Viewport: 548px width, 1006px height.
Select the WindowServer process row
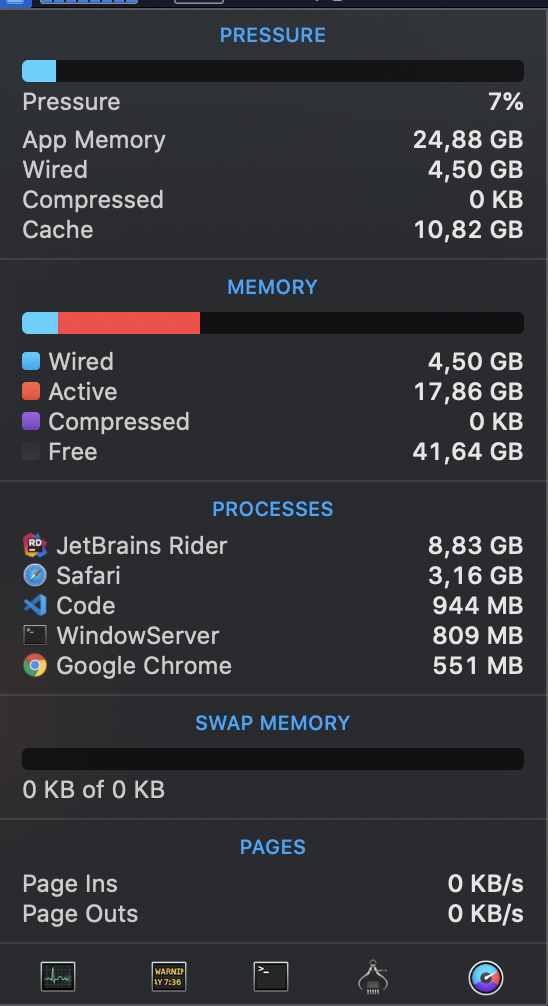click(x=273, y=636)
